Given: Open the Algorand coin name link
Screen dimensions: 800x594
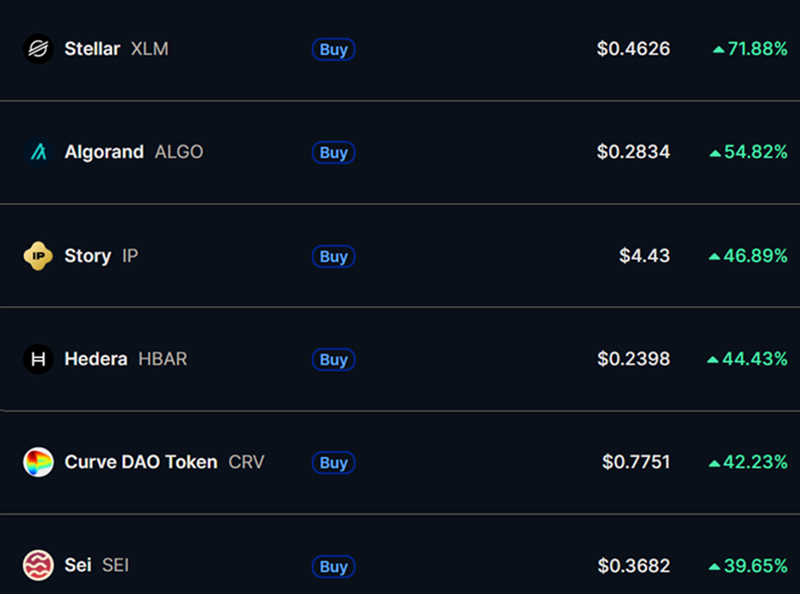Looking at the screenshot, I should [104, 152].
